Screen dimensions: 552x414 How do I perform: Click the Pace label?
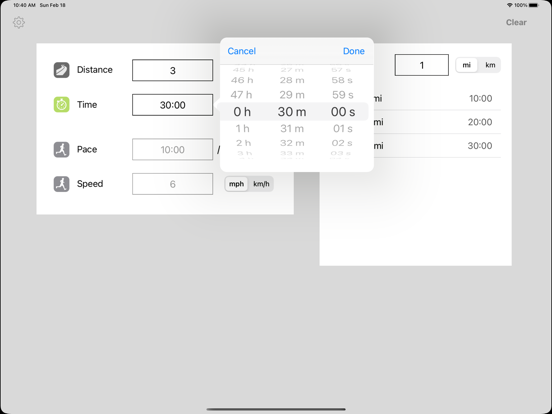tap(87, 149)
